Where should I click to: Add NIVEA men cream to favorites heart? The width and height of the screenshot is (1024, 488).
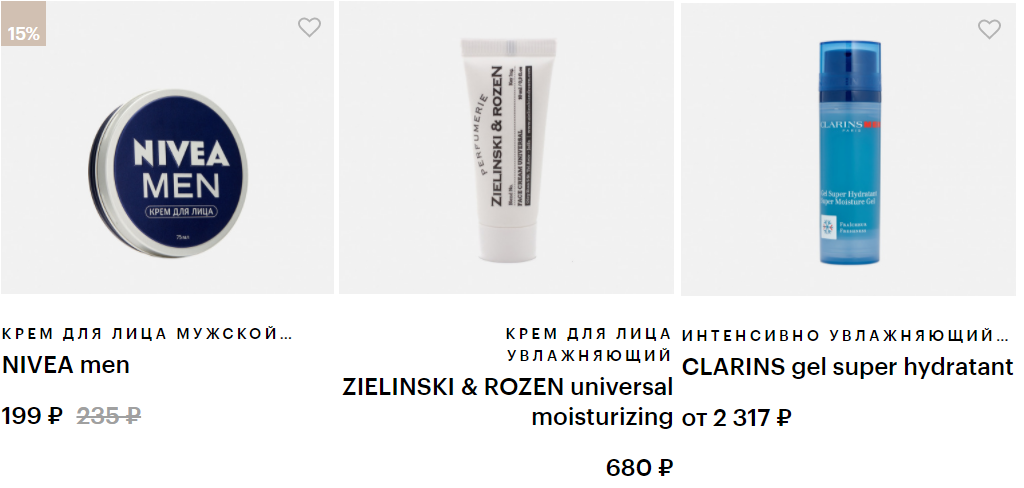pos(309,27)
